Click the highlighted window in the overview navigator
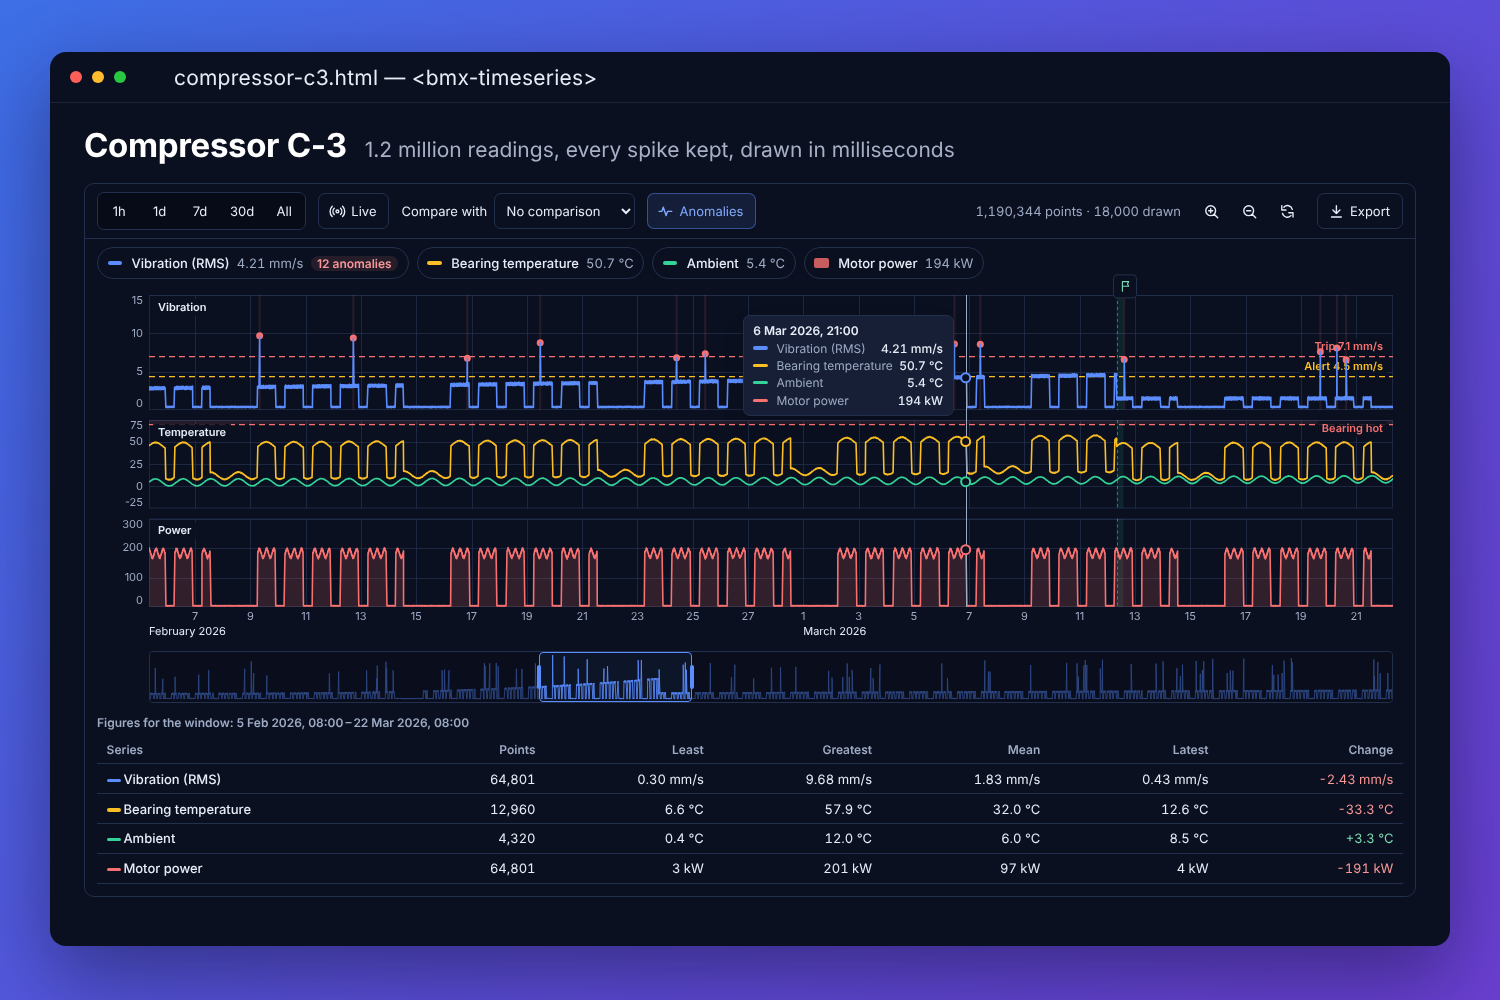Screen dimensions: 1500x1000 coord(615,677)
